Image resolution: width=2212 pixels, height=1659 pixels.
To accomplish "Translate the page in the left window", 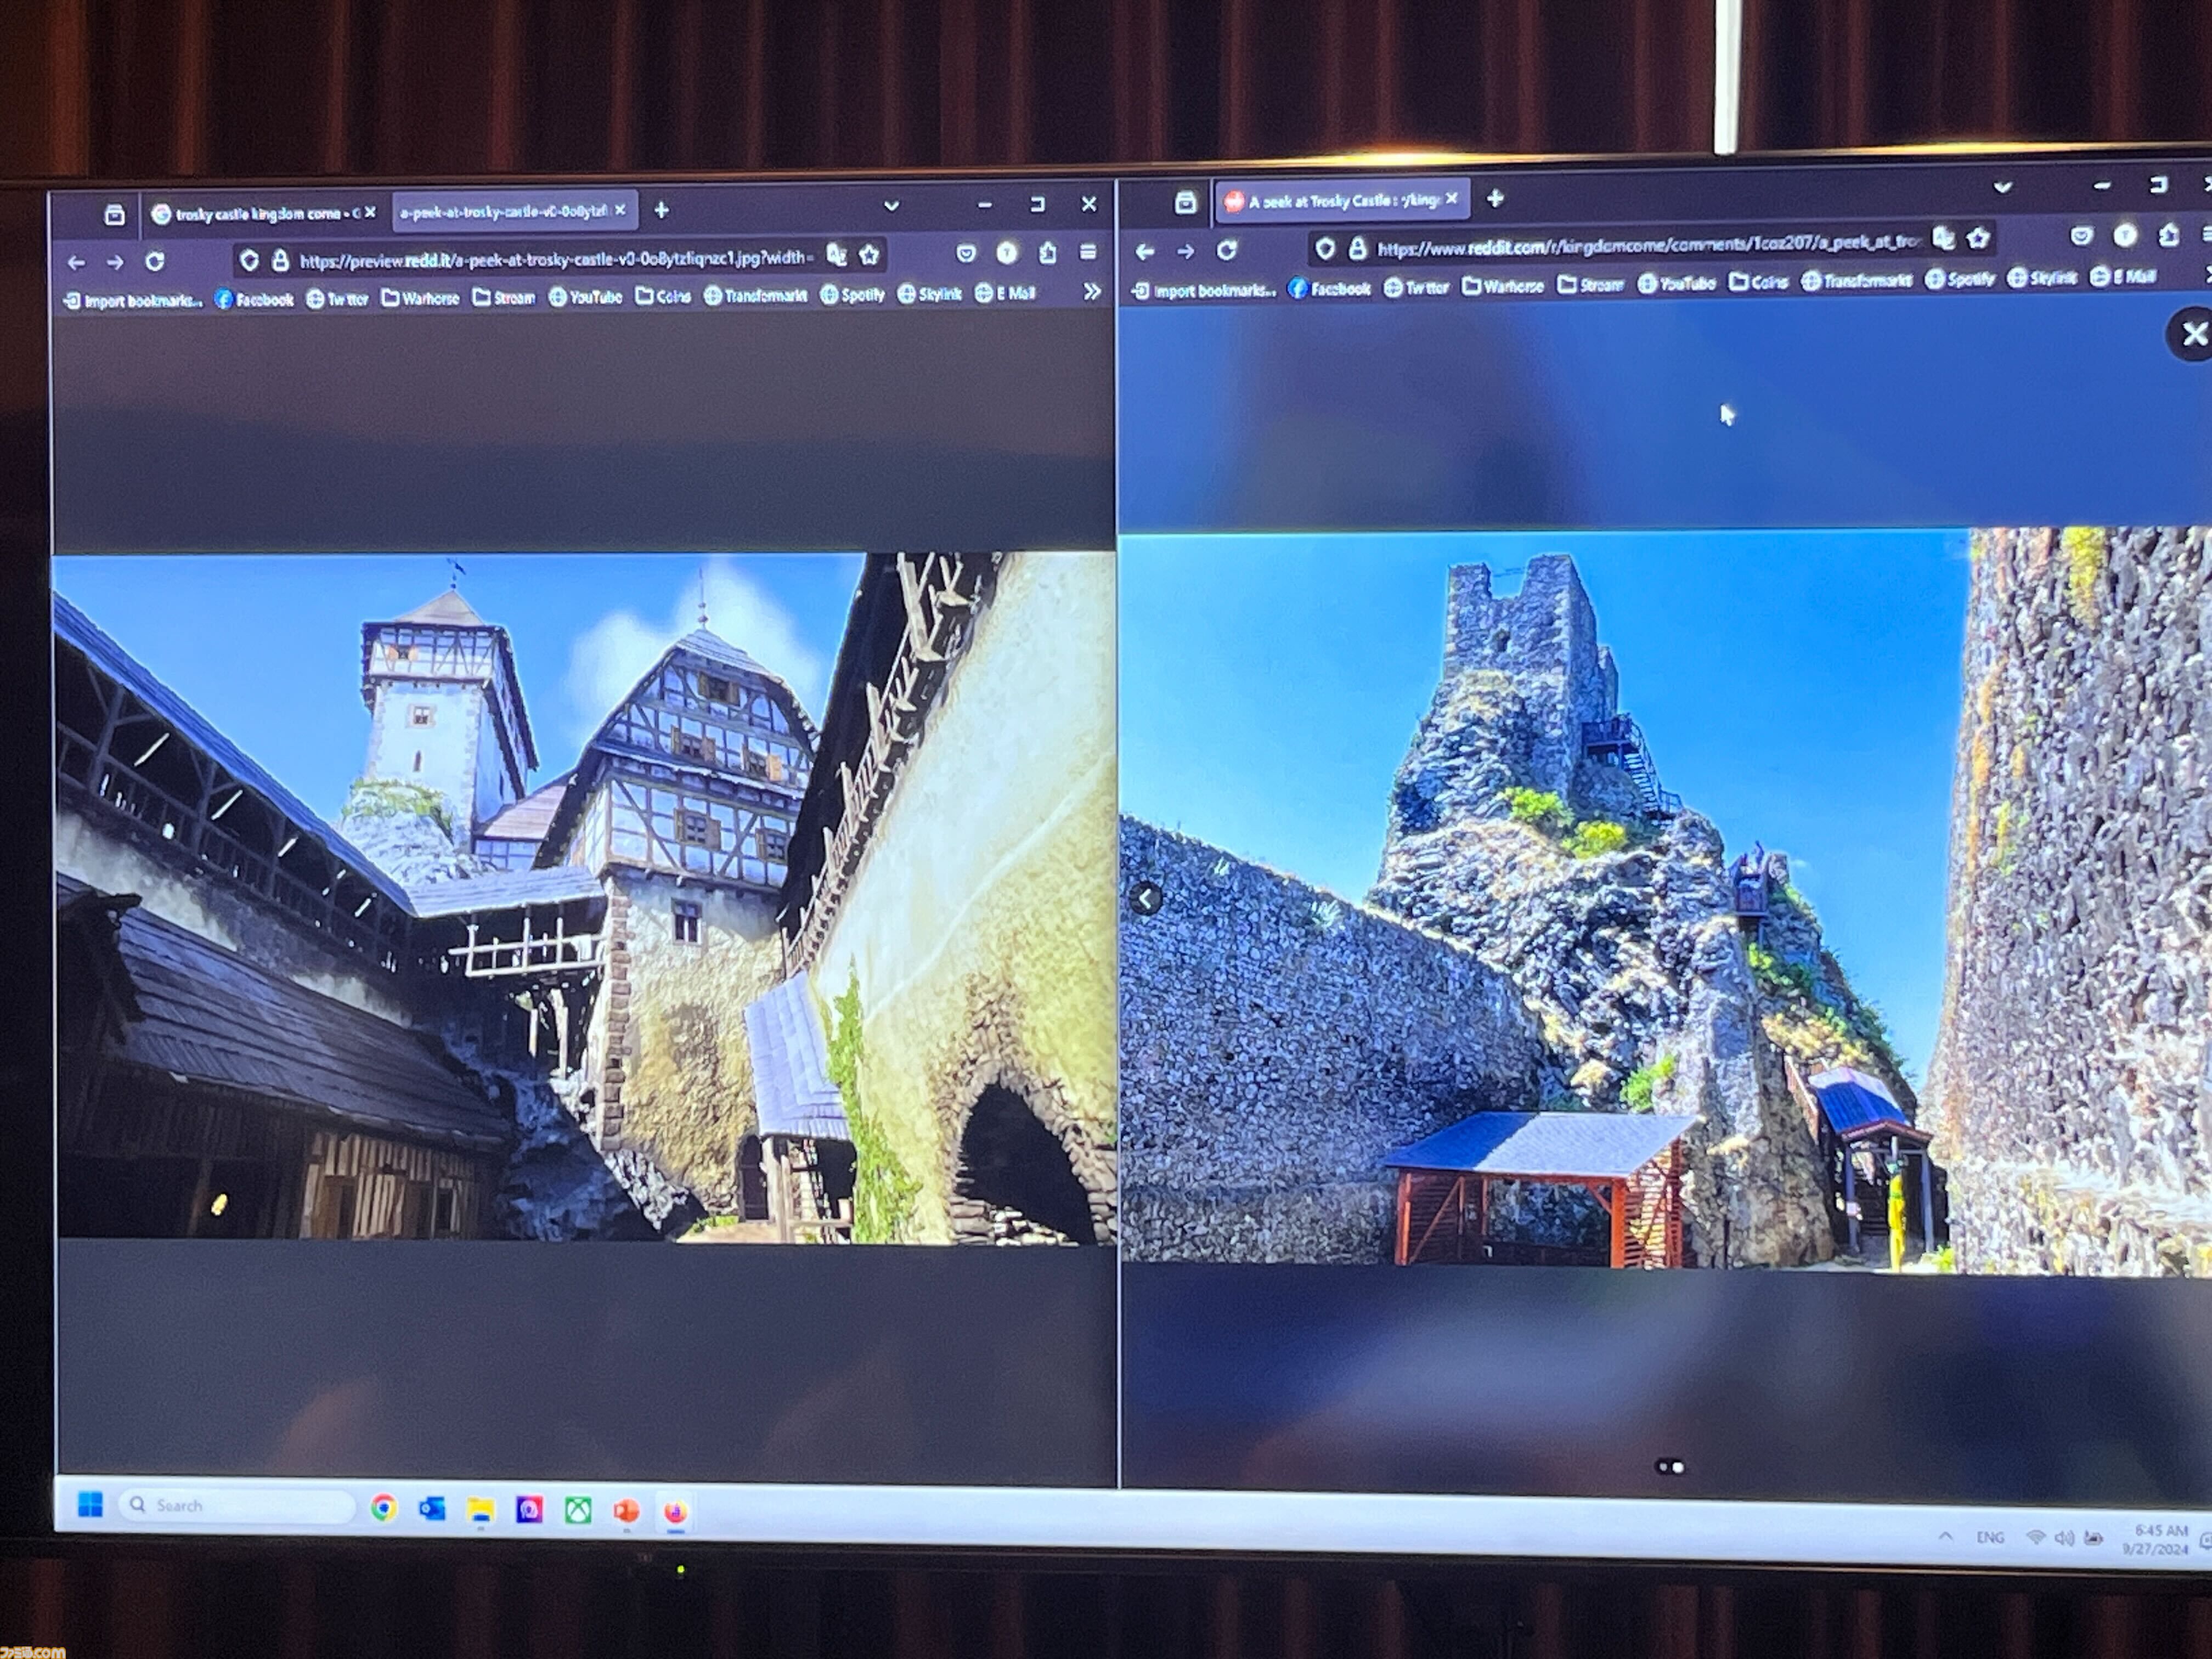I will 836,256.
